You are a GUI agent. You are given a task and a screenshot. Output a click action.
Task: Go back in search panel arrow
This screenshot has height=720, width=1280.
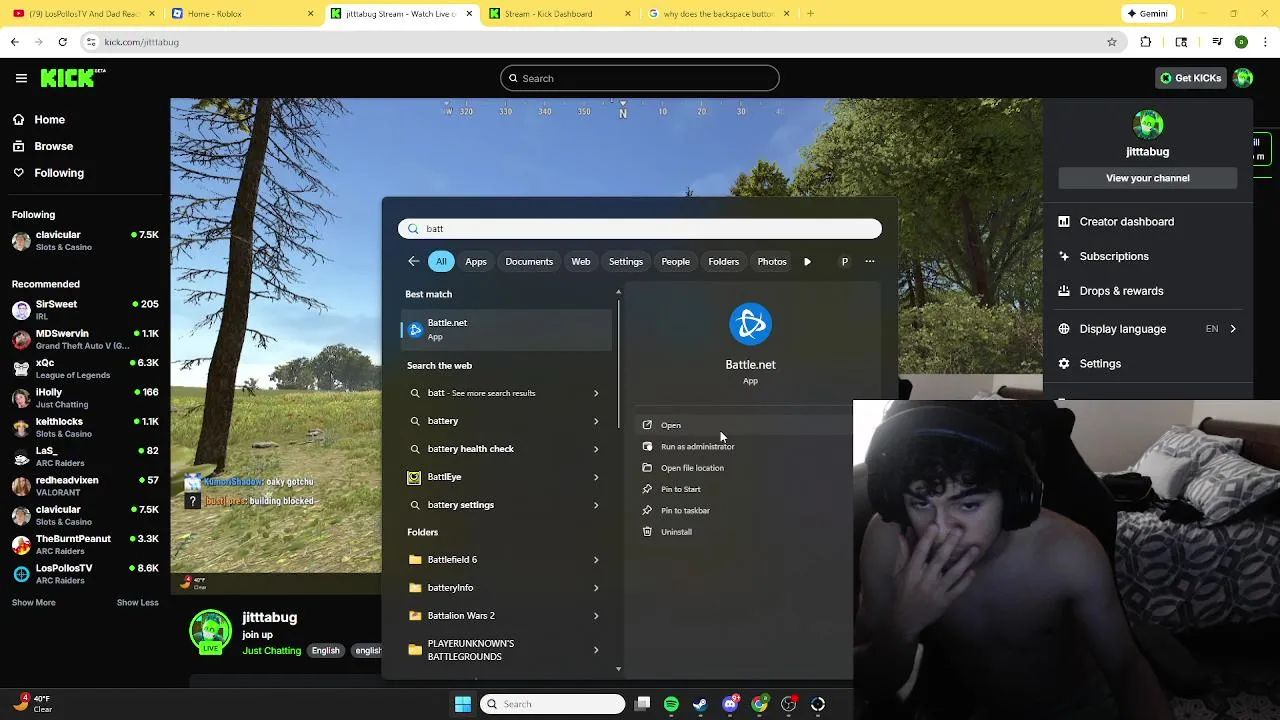[414, 261]
